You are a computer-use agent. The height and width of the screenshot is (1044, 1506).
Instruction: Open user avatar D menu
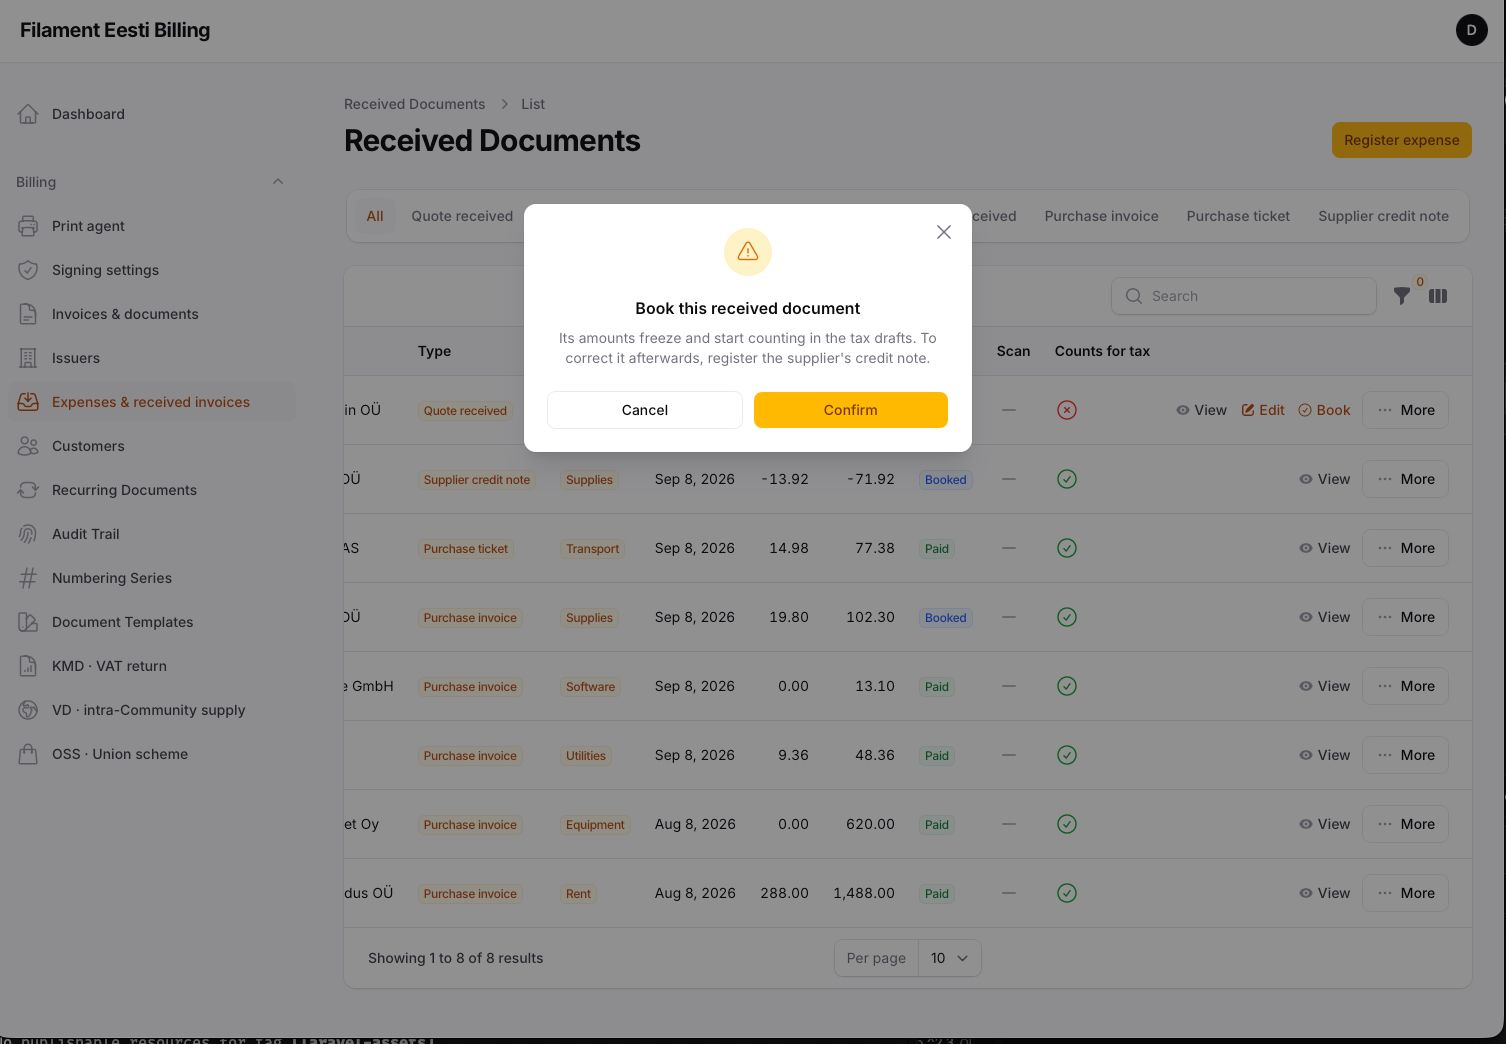tap(1471, 30)
